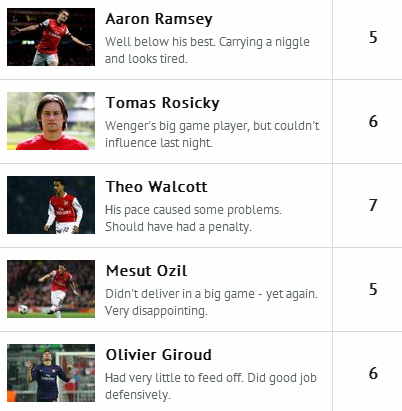Select Theo Walcott's photo thumbnail

(x=51, y=205)
